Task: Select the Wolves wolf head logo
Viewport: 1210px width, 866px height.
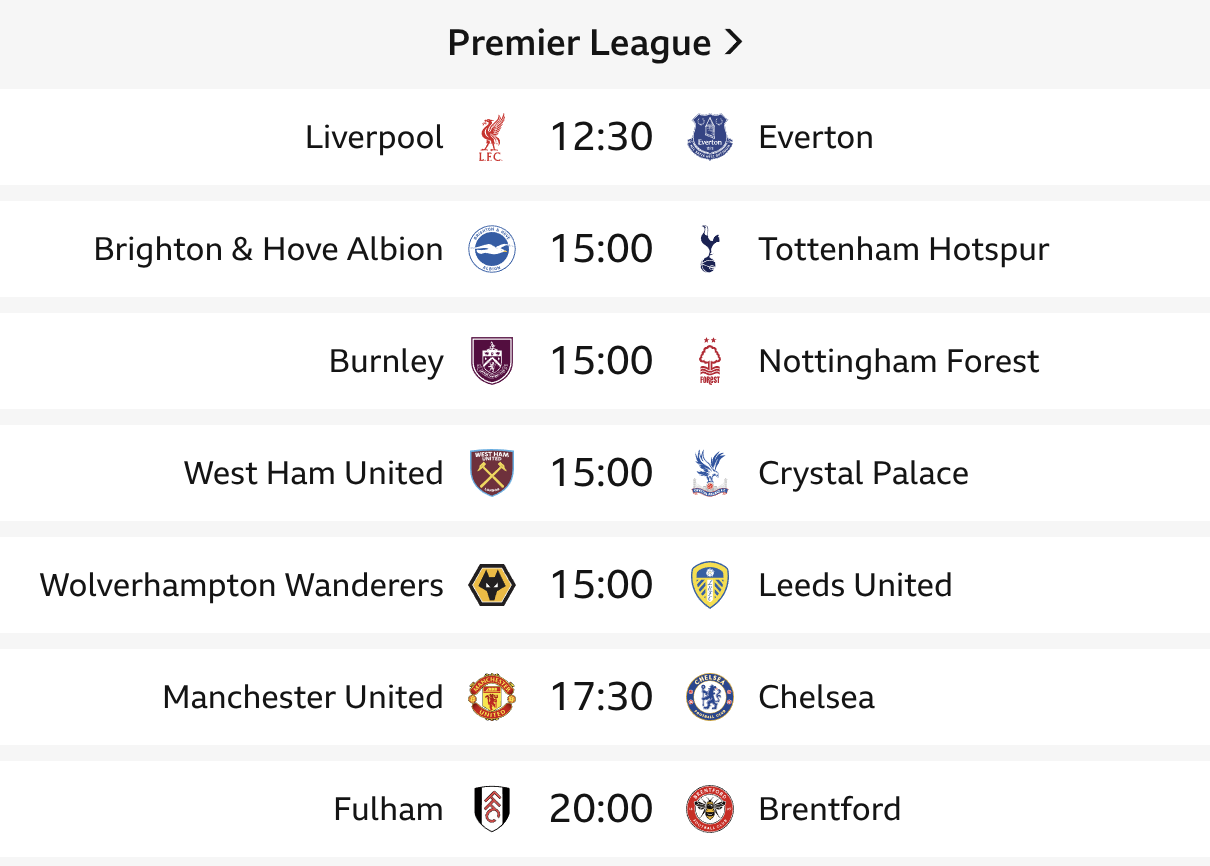Action: point(492,585)
